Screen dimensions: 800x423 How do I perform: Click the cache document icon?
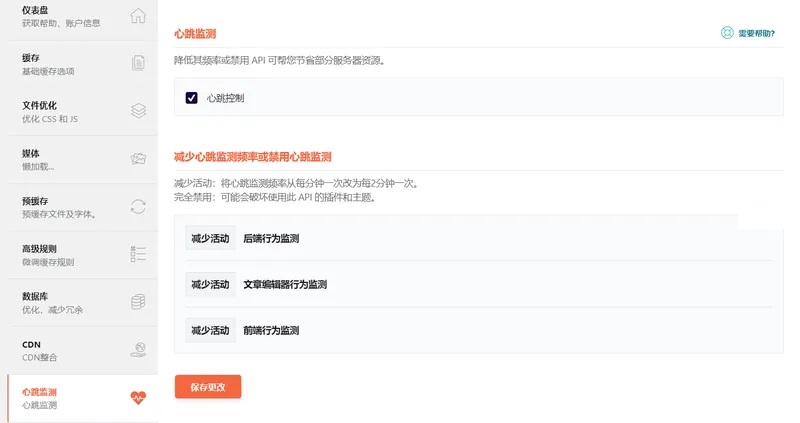pos(138,63)
